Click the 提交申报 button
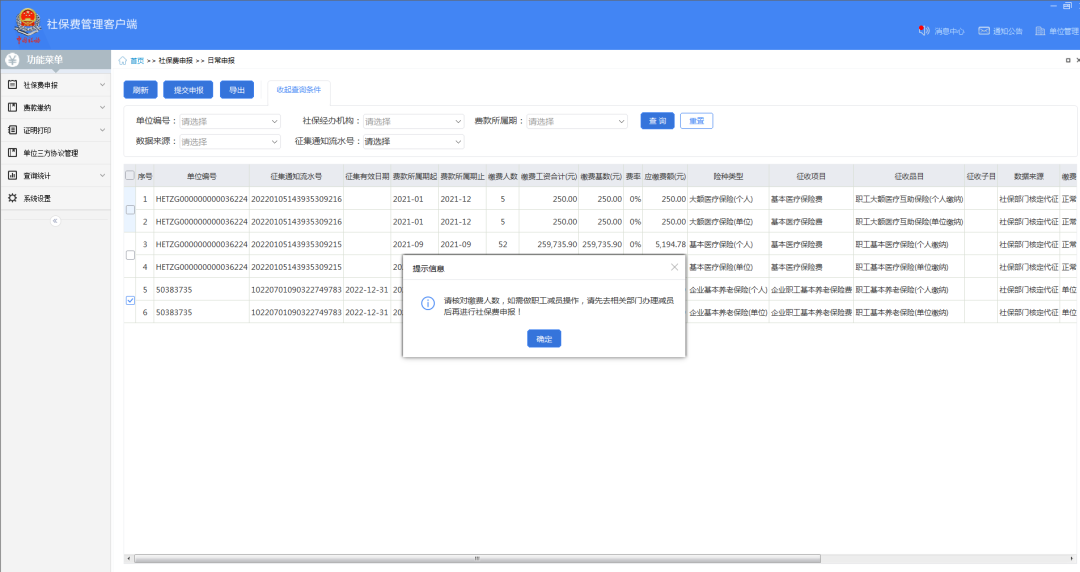Screen dimensions: 1080x572 coord(188,90)
